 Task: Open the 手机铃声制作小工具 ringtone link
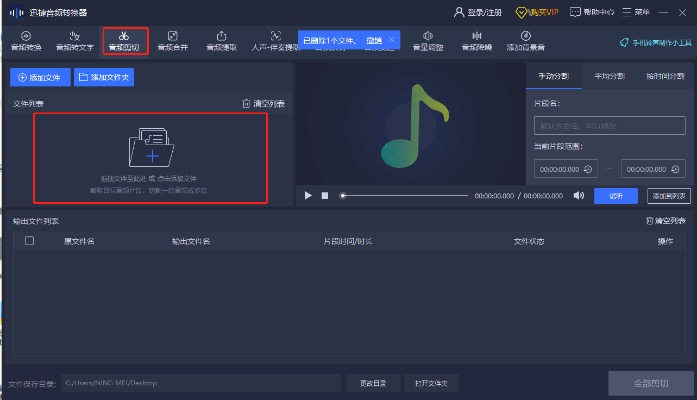click(656, 43)
